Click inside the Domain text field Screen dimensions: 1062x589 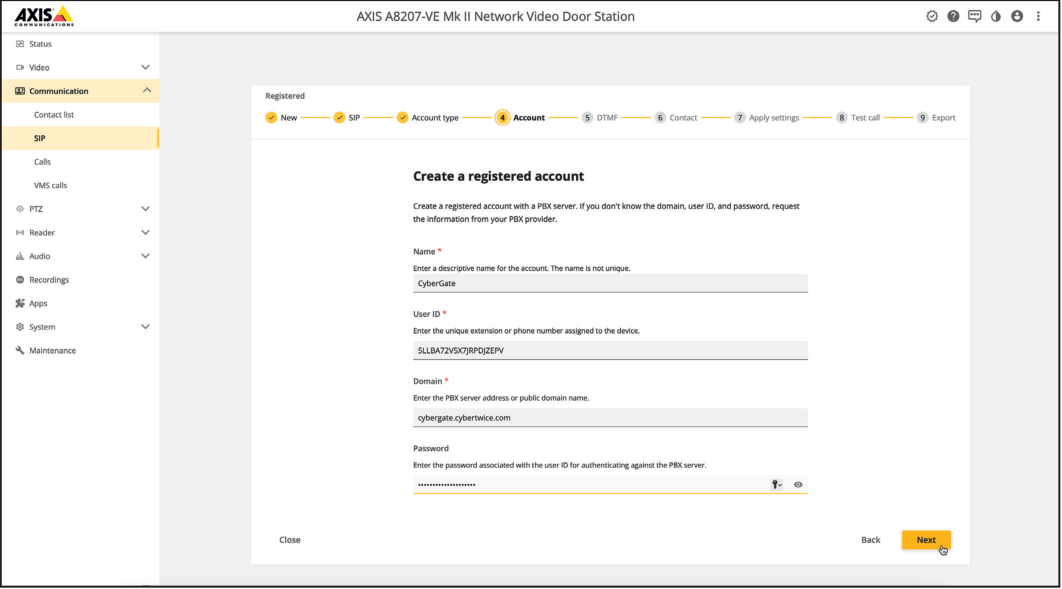(610, 417)
